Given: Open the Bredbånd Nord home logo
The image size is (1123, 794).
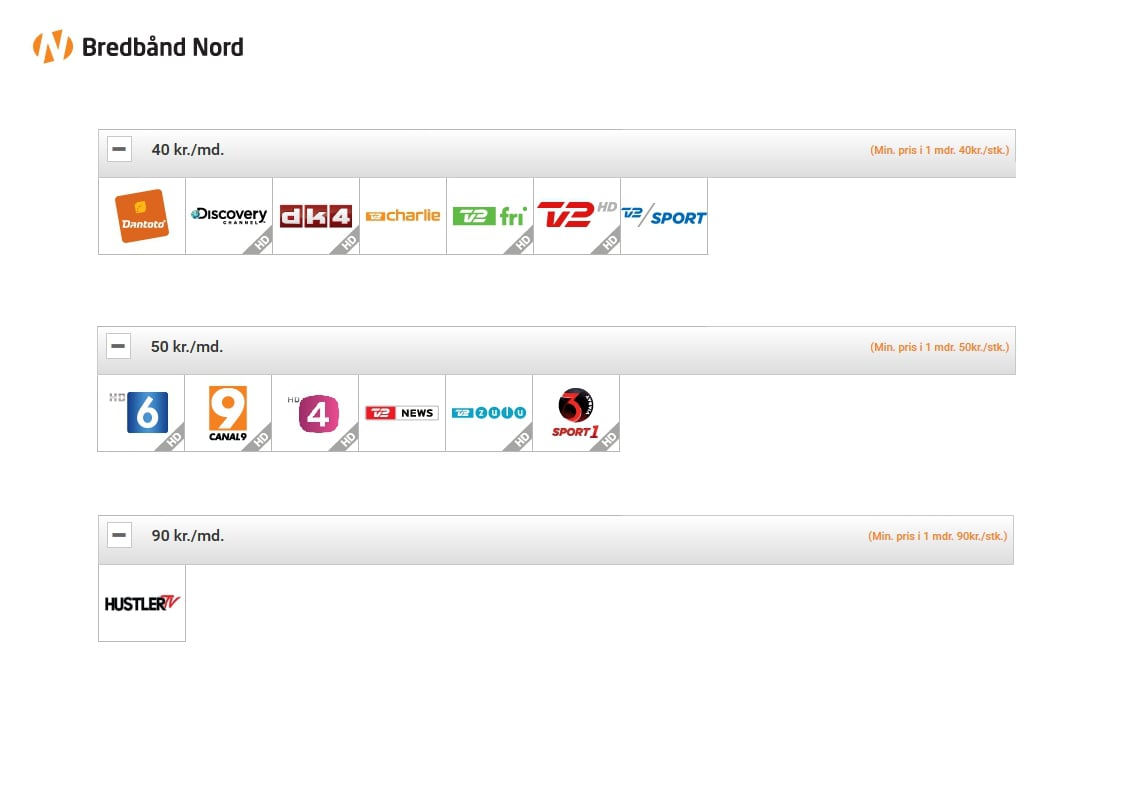Looking at the screenshot, I should click(x=138, y=47).
